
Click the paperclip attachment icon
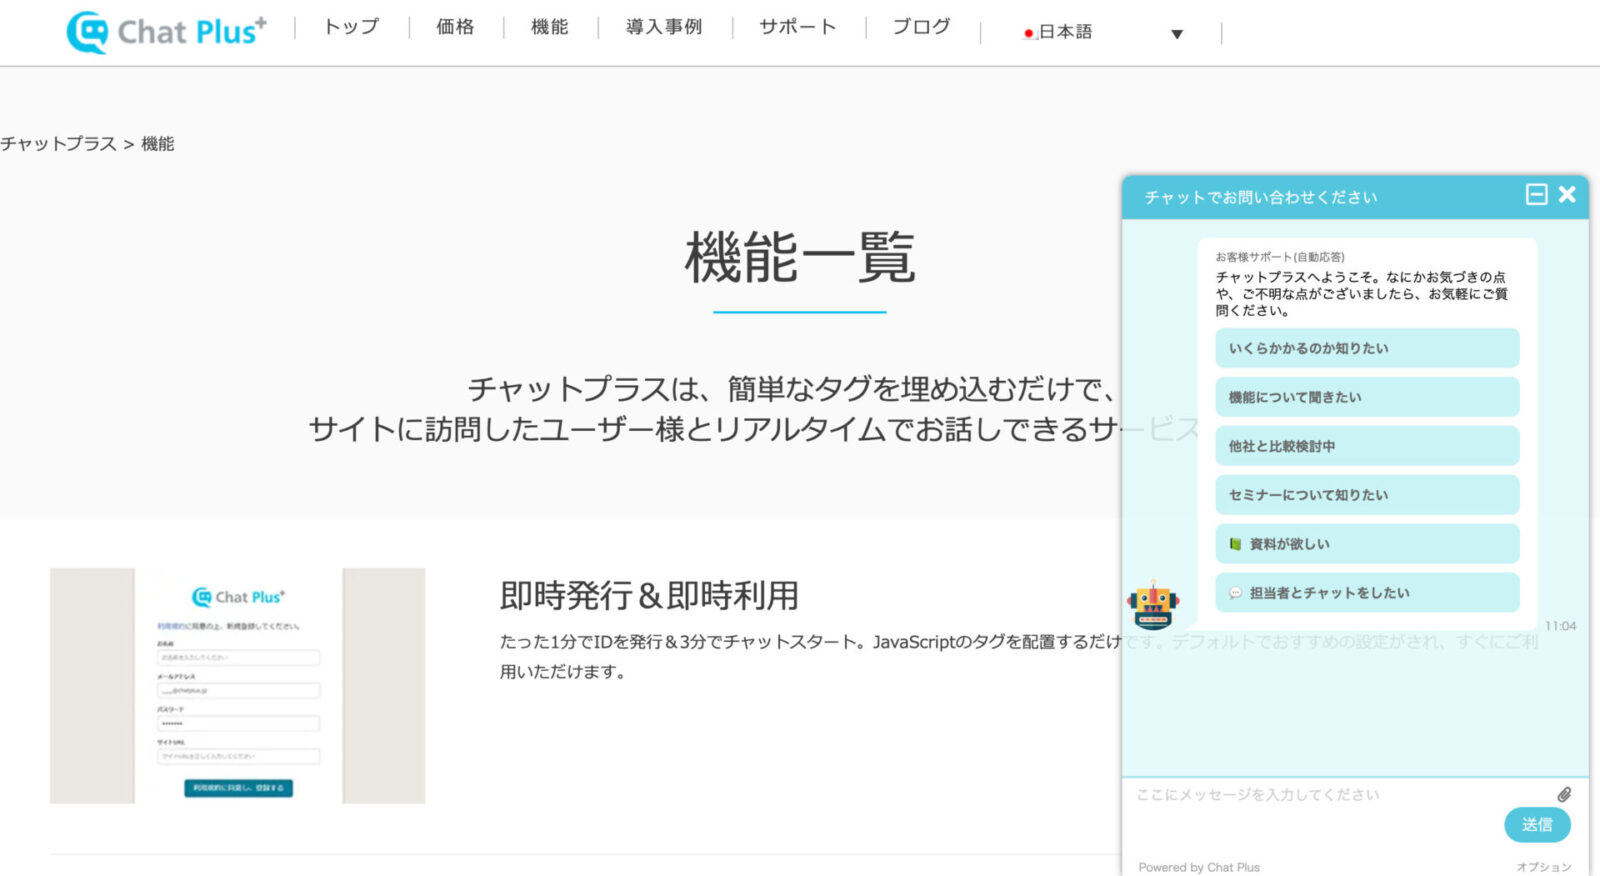1564,794
